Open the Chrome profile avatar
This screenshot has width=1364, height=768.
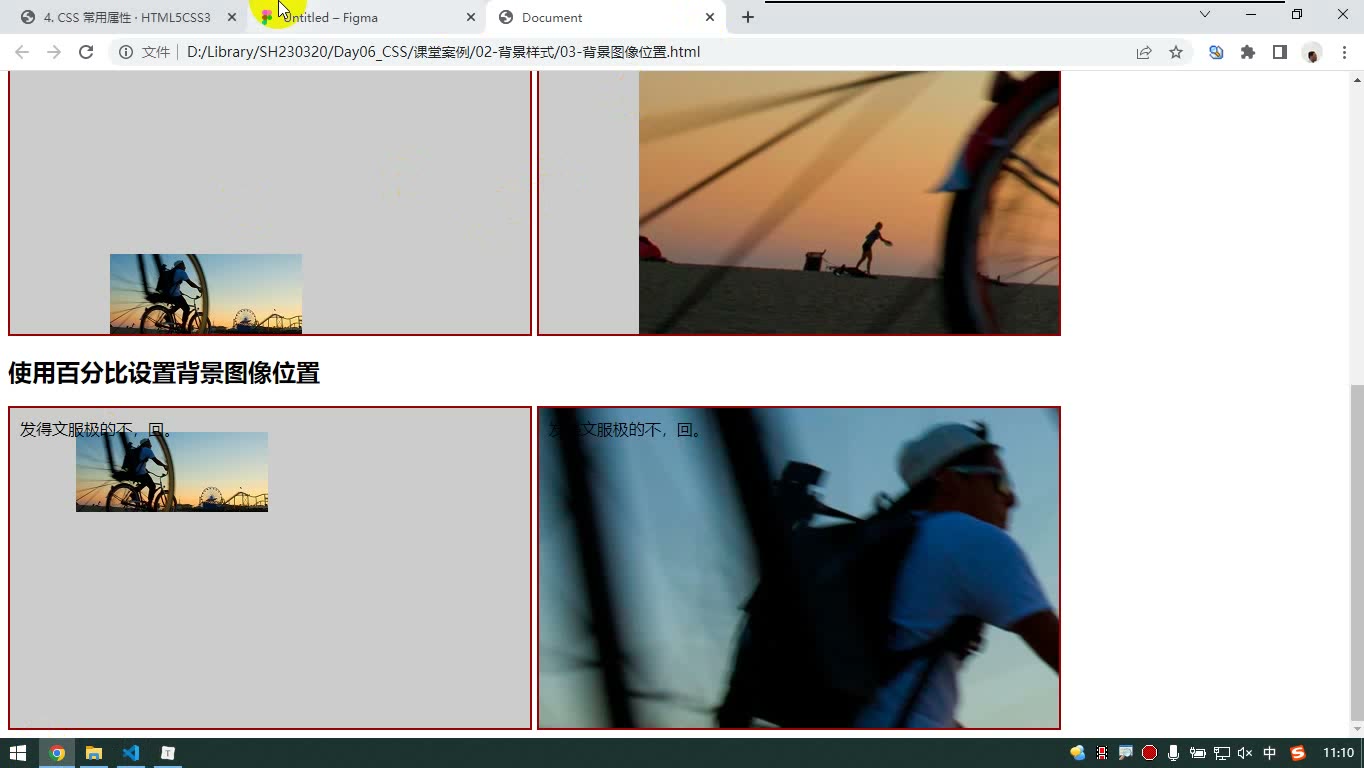(x=1312, y=53)
